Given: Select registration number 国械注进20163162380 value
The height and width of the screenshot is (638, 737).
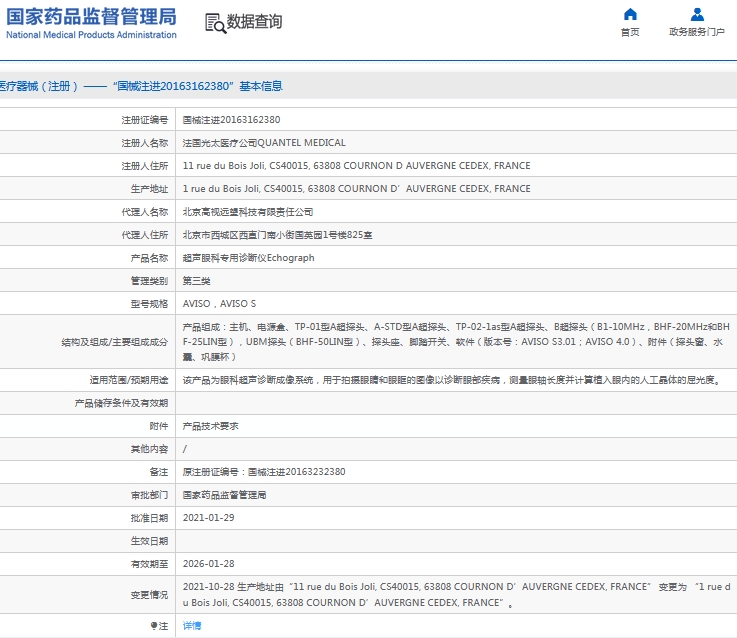Looking at the screenshot, I should click(x=231, y=120).
